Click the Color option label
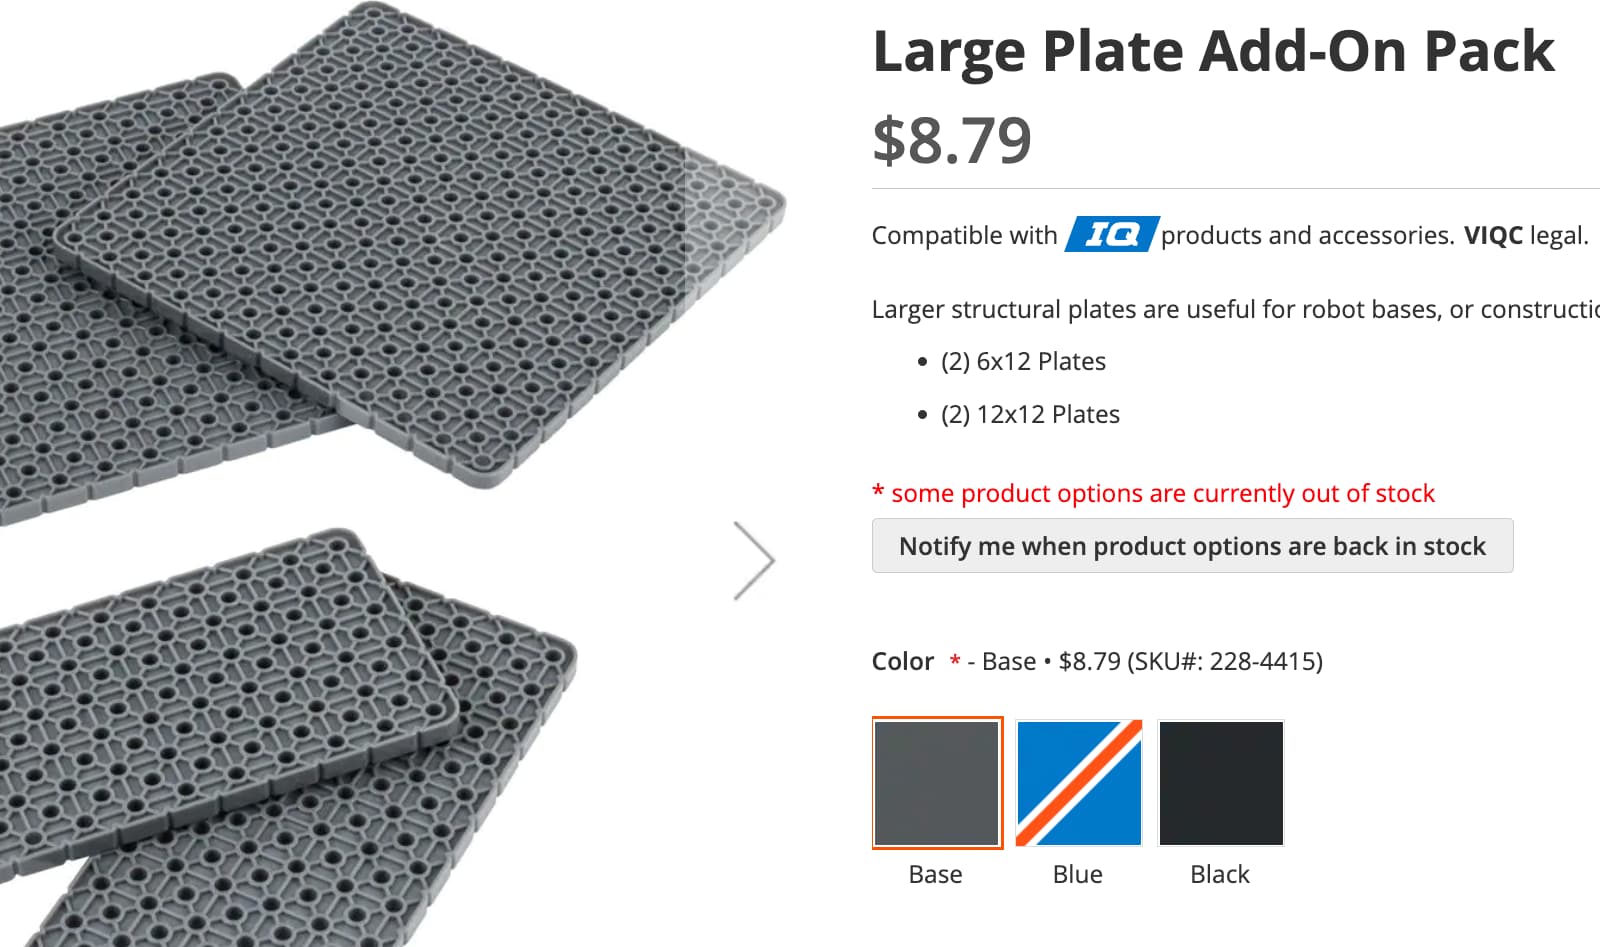 tap(902, 661)
